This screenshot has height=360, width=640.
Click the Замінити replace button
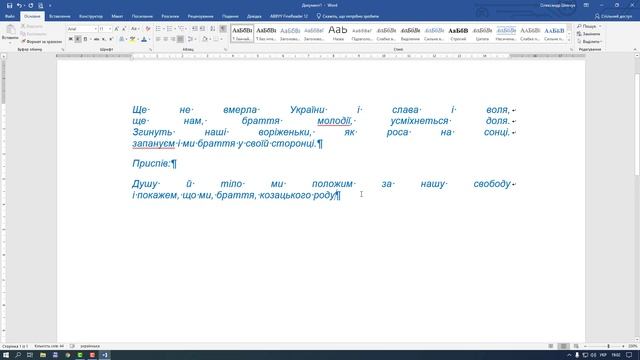(588, 34)
